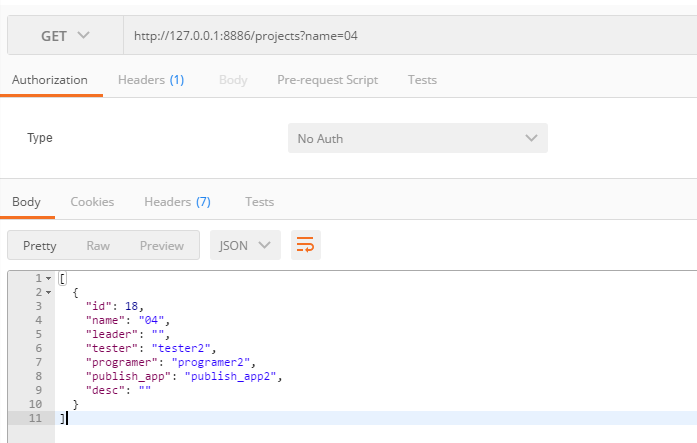Switch to Raw response view
This screenshot has width=697, height=443.
click(x=98, y=246)
